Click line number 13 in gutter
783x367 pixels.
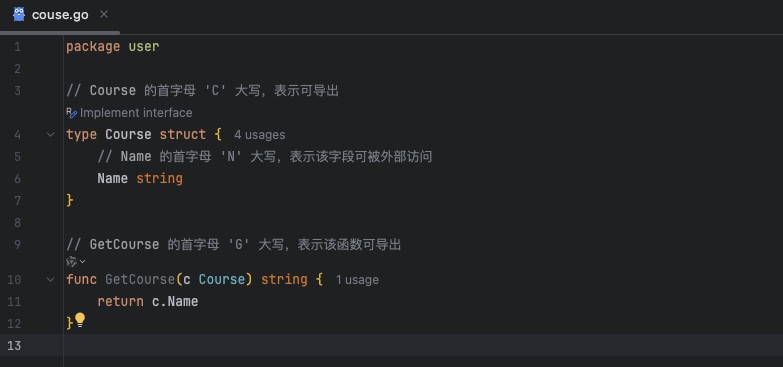point(14,346)
